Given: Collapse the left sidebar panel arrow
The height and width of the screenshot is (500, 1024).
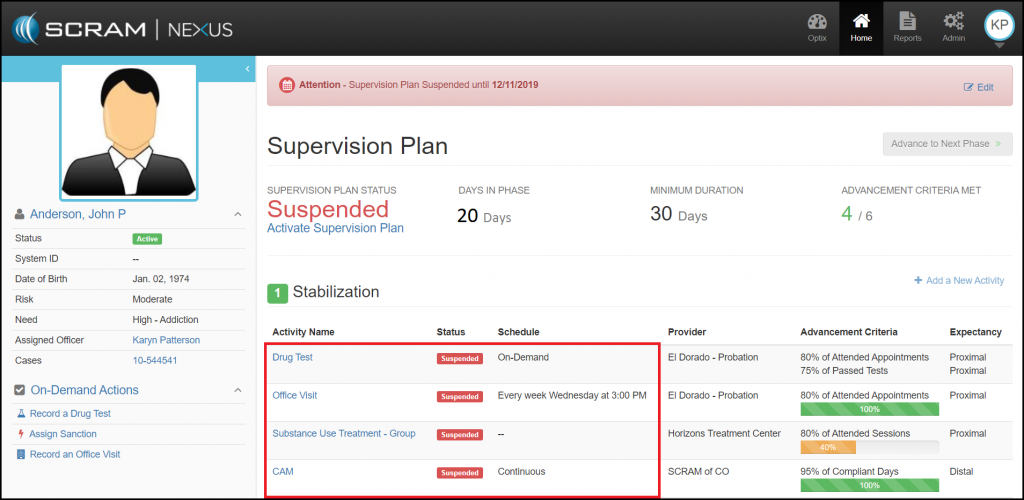Looking at the screenshot, I should point(247,68).
